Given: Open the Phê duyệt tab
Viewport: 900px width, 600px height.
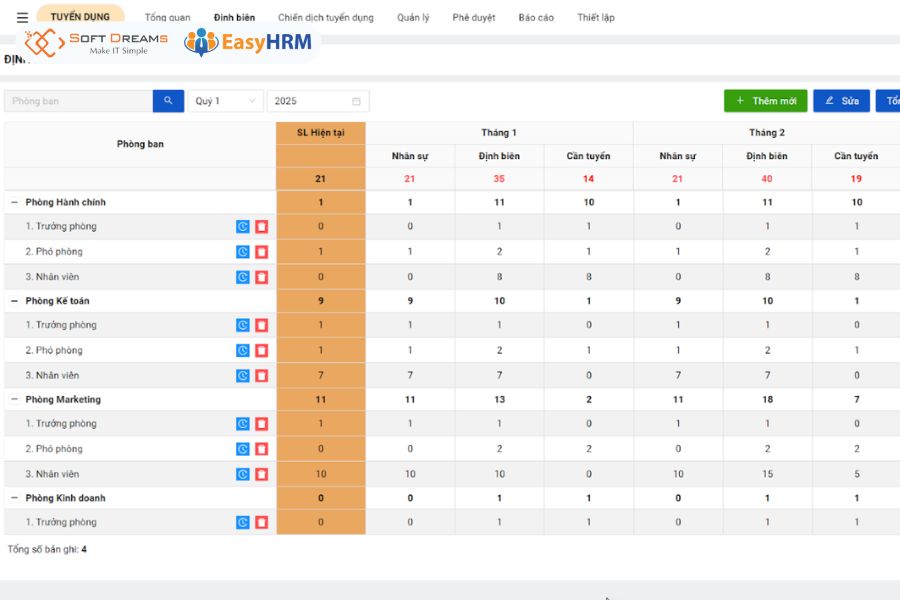Looking at the screenshot, I should pyautogui.click(x=474, y=18).
